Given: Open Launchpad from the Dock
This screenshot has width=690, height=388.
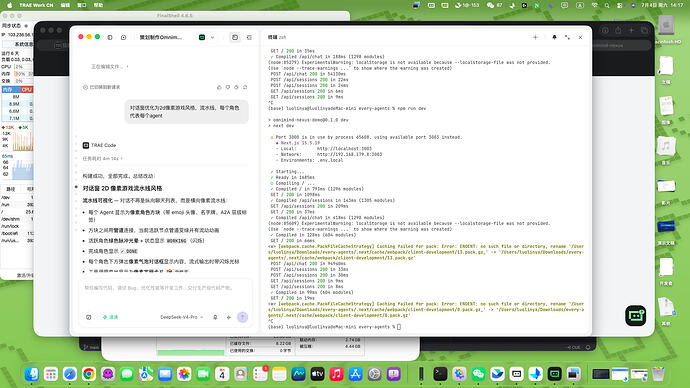Looking at the screenshot, I should coord(51,374).
